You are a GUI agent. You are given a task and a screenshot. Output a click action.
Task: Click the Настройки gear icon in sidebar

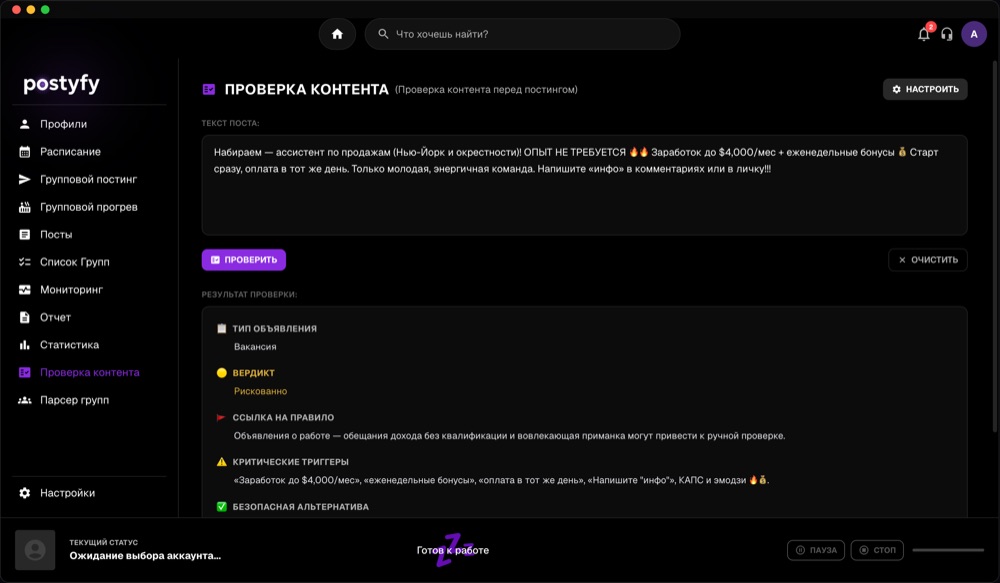(25, 492)
